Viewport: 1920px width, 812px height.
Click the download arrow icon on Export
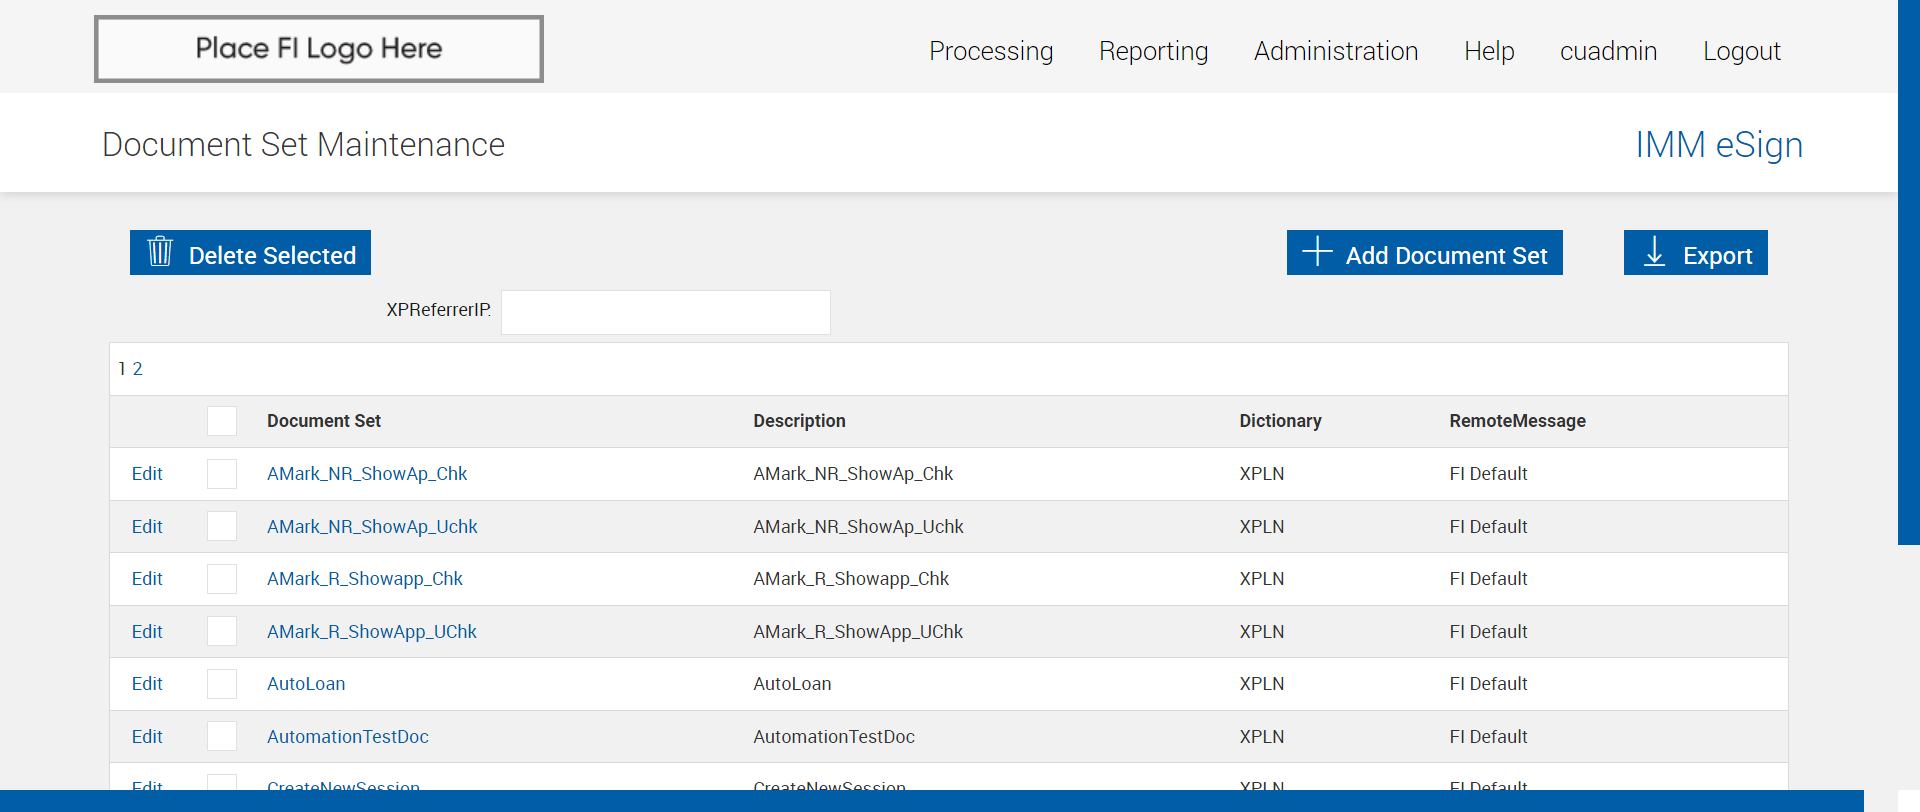click(x=1655, y=251)
